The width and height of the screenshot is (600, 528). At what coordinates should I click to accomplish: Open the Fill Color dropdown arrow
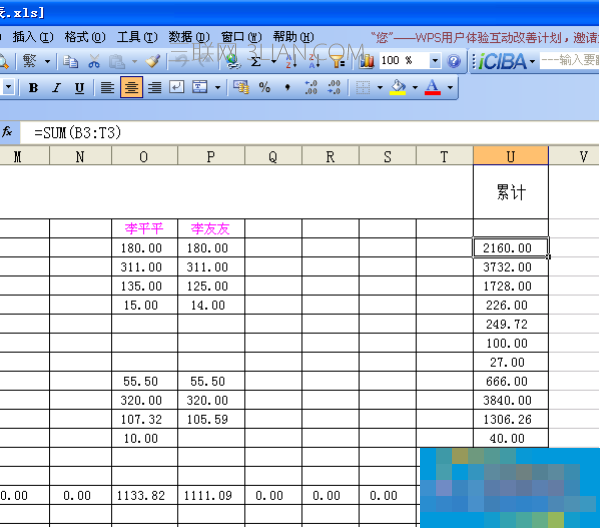415,88
